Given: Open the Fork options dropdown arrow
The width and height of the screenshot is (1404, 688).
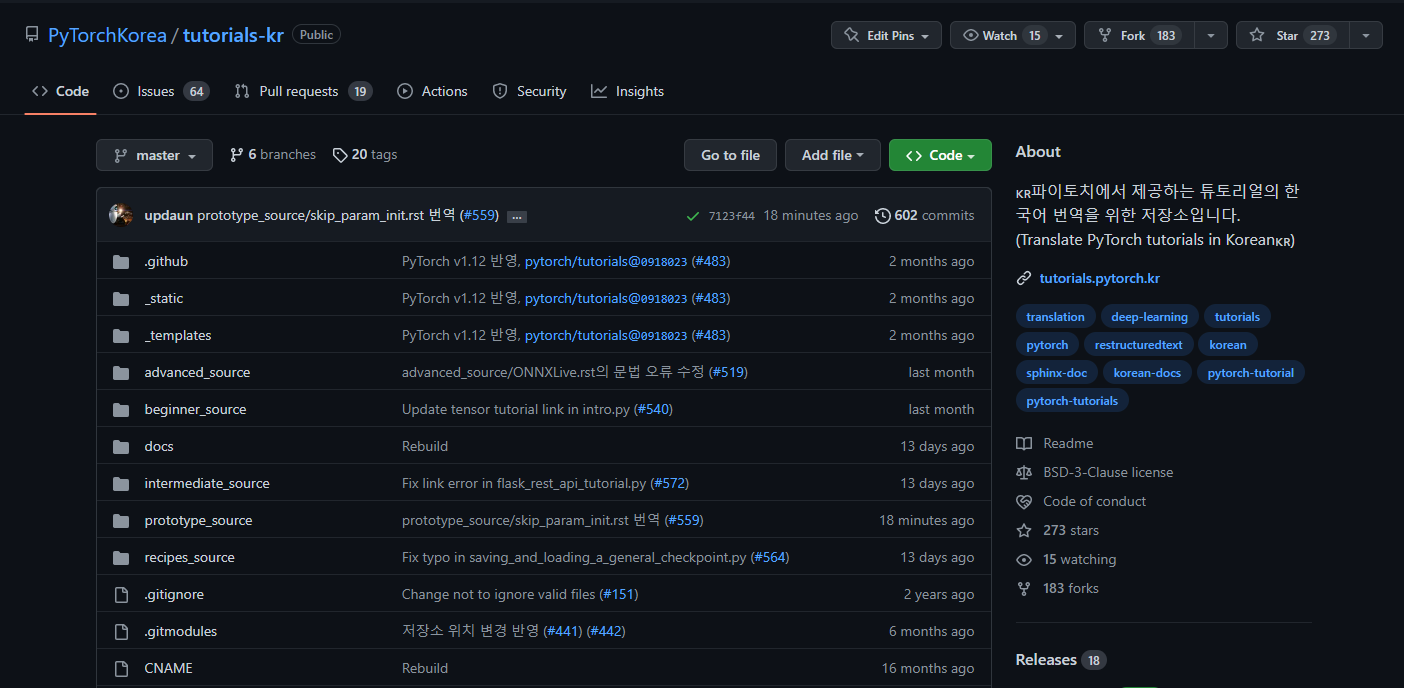Looking at the screenshot, I should (x=1210, y=35).
